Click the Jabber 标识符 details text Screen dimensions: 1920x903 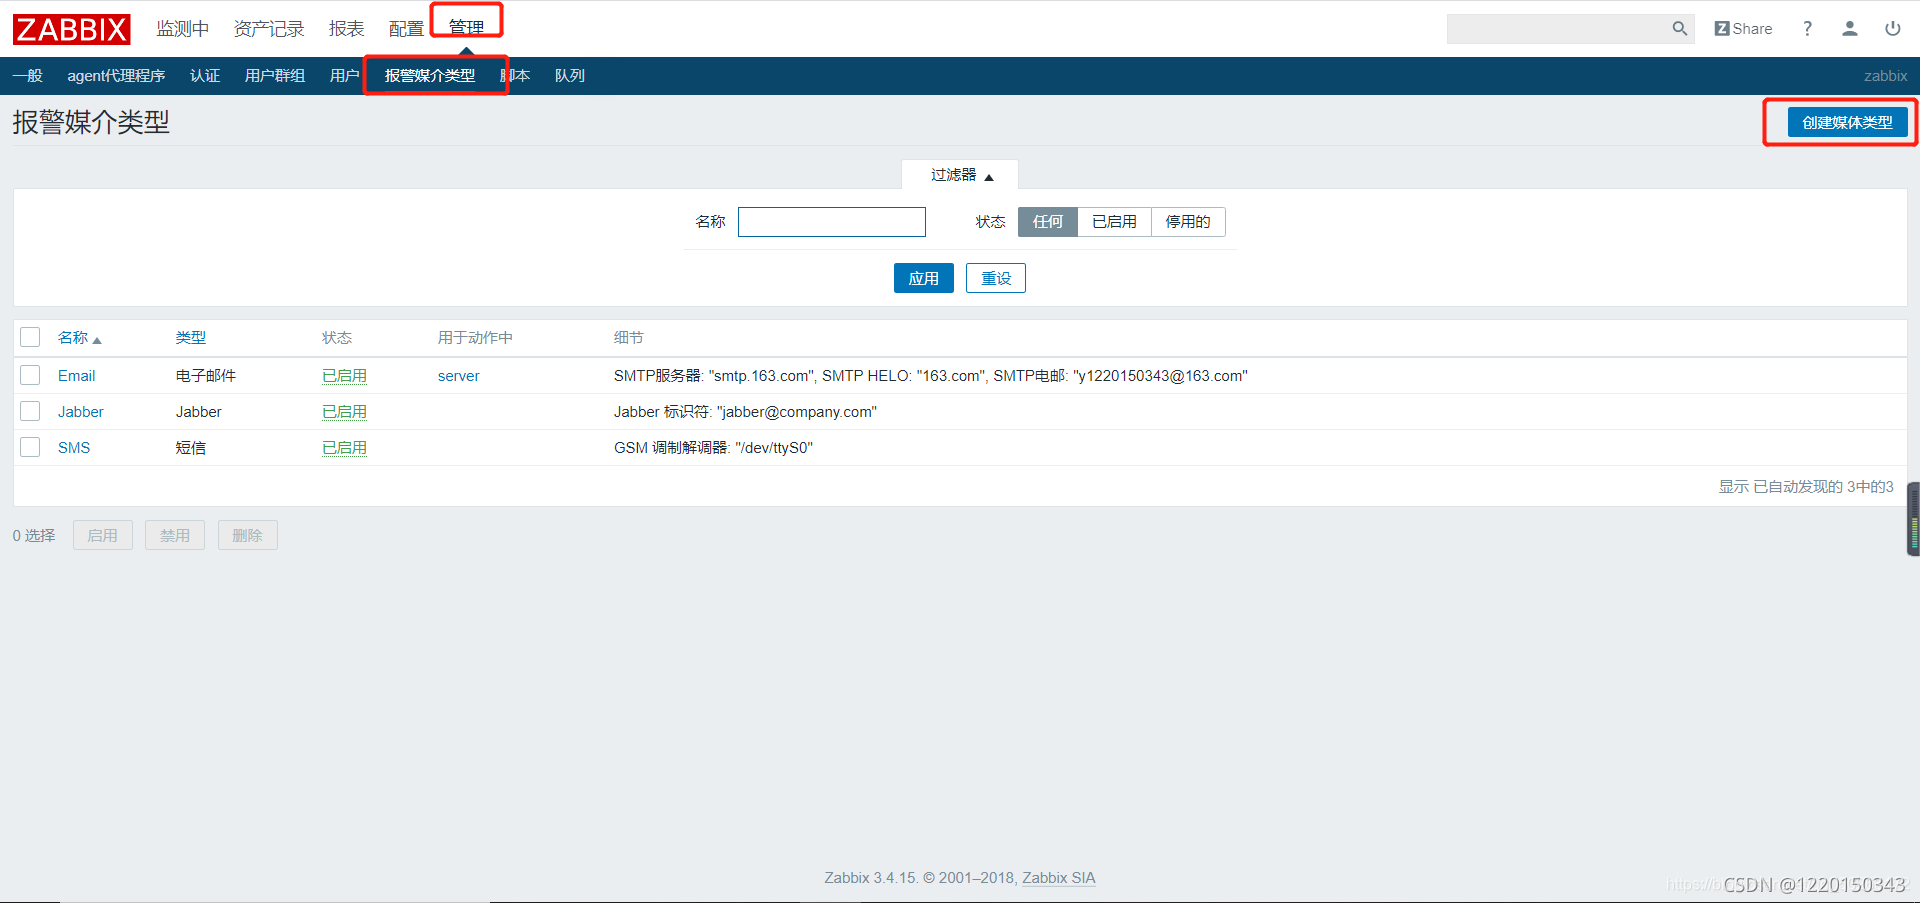pos(745,412)
